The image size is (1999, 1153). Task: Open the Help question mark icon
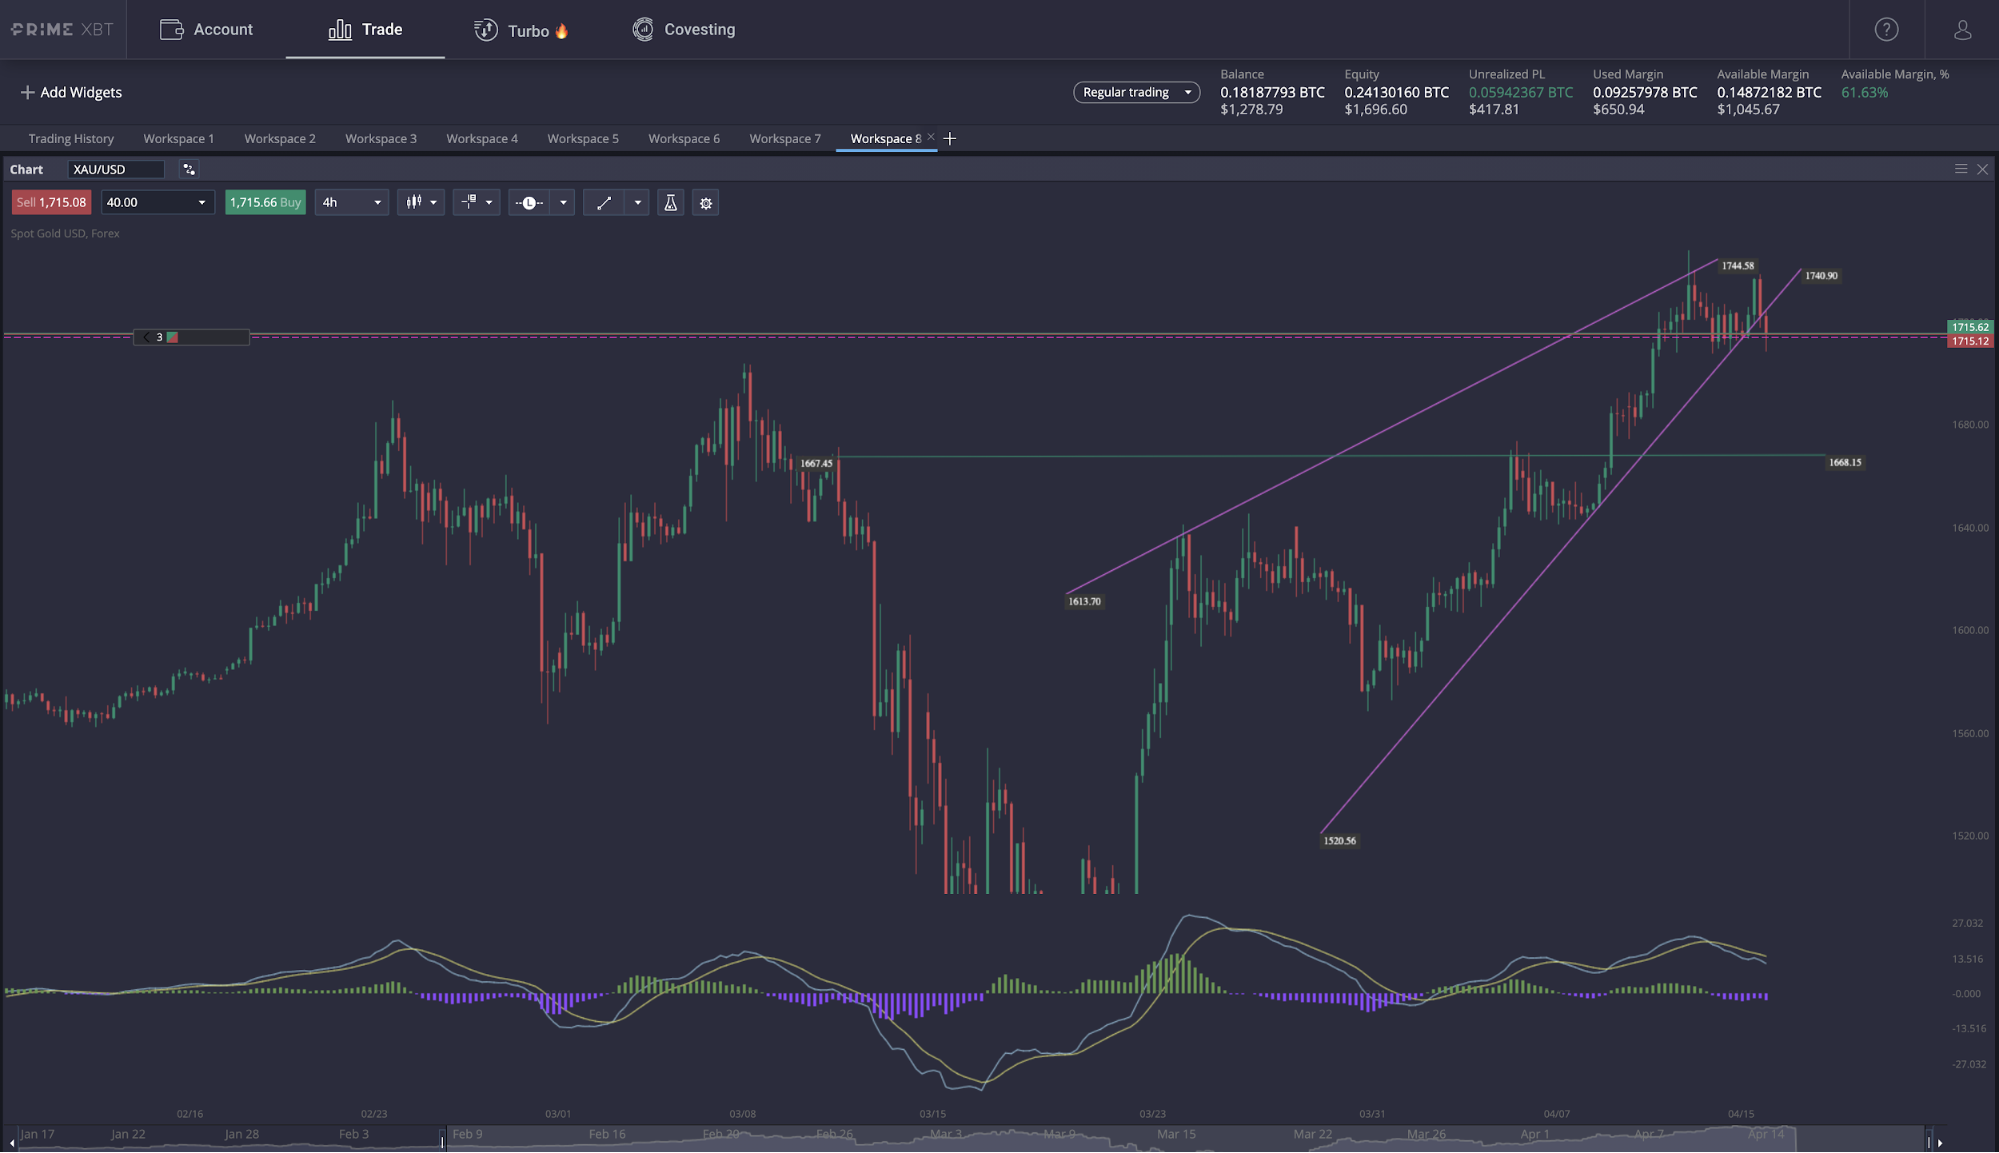pos(1886,29)
